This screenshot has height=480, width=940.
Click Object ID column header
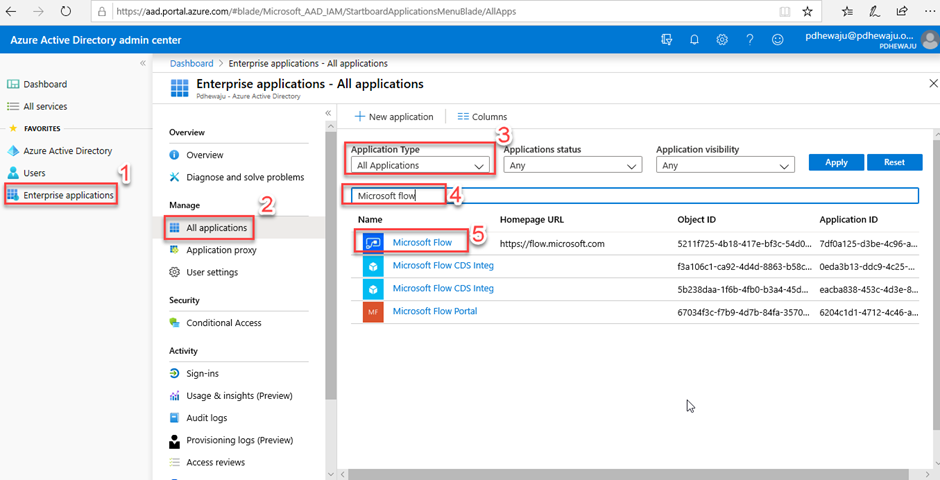coord(697,220)
